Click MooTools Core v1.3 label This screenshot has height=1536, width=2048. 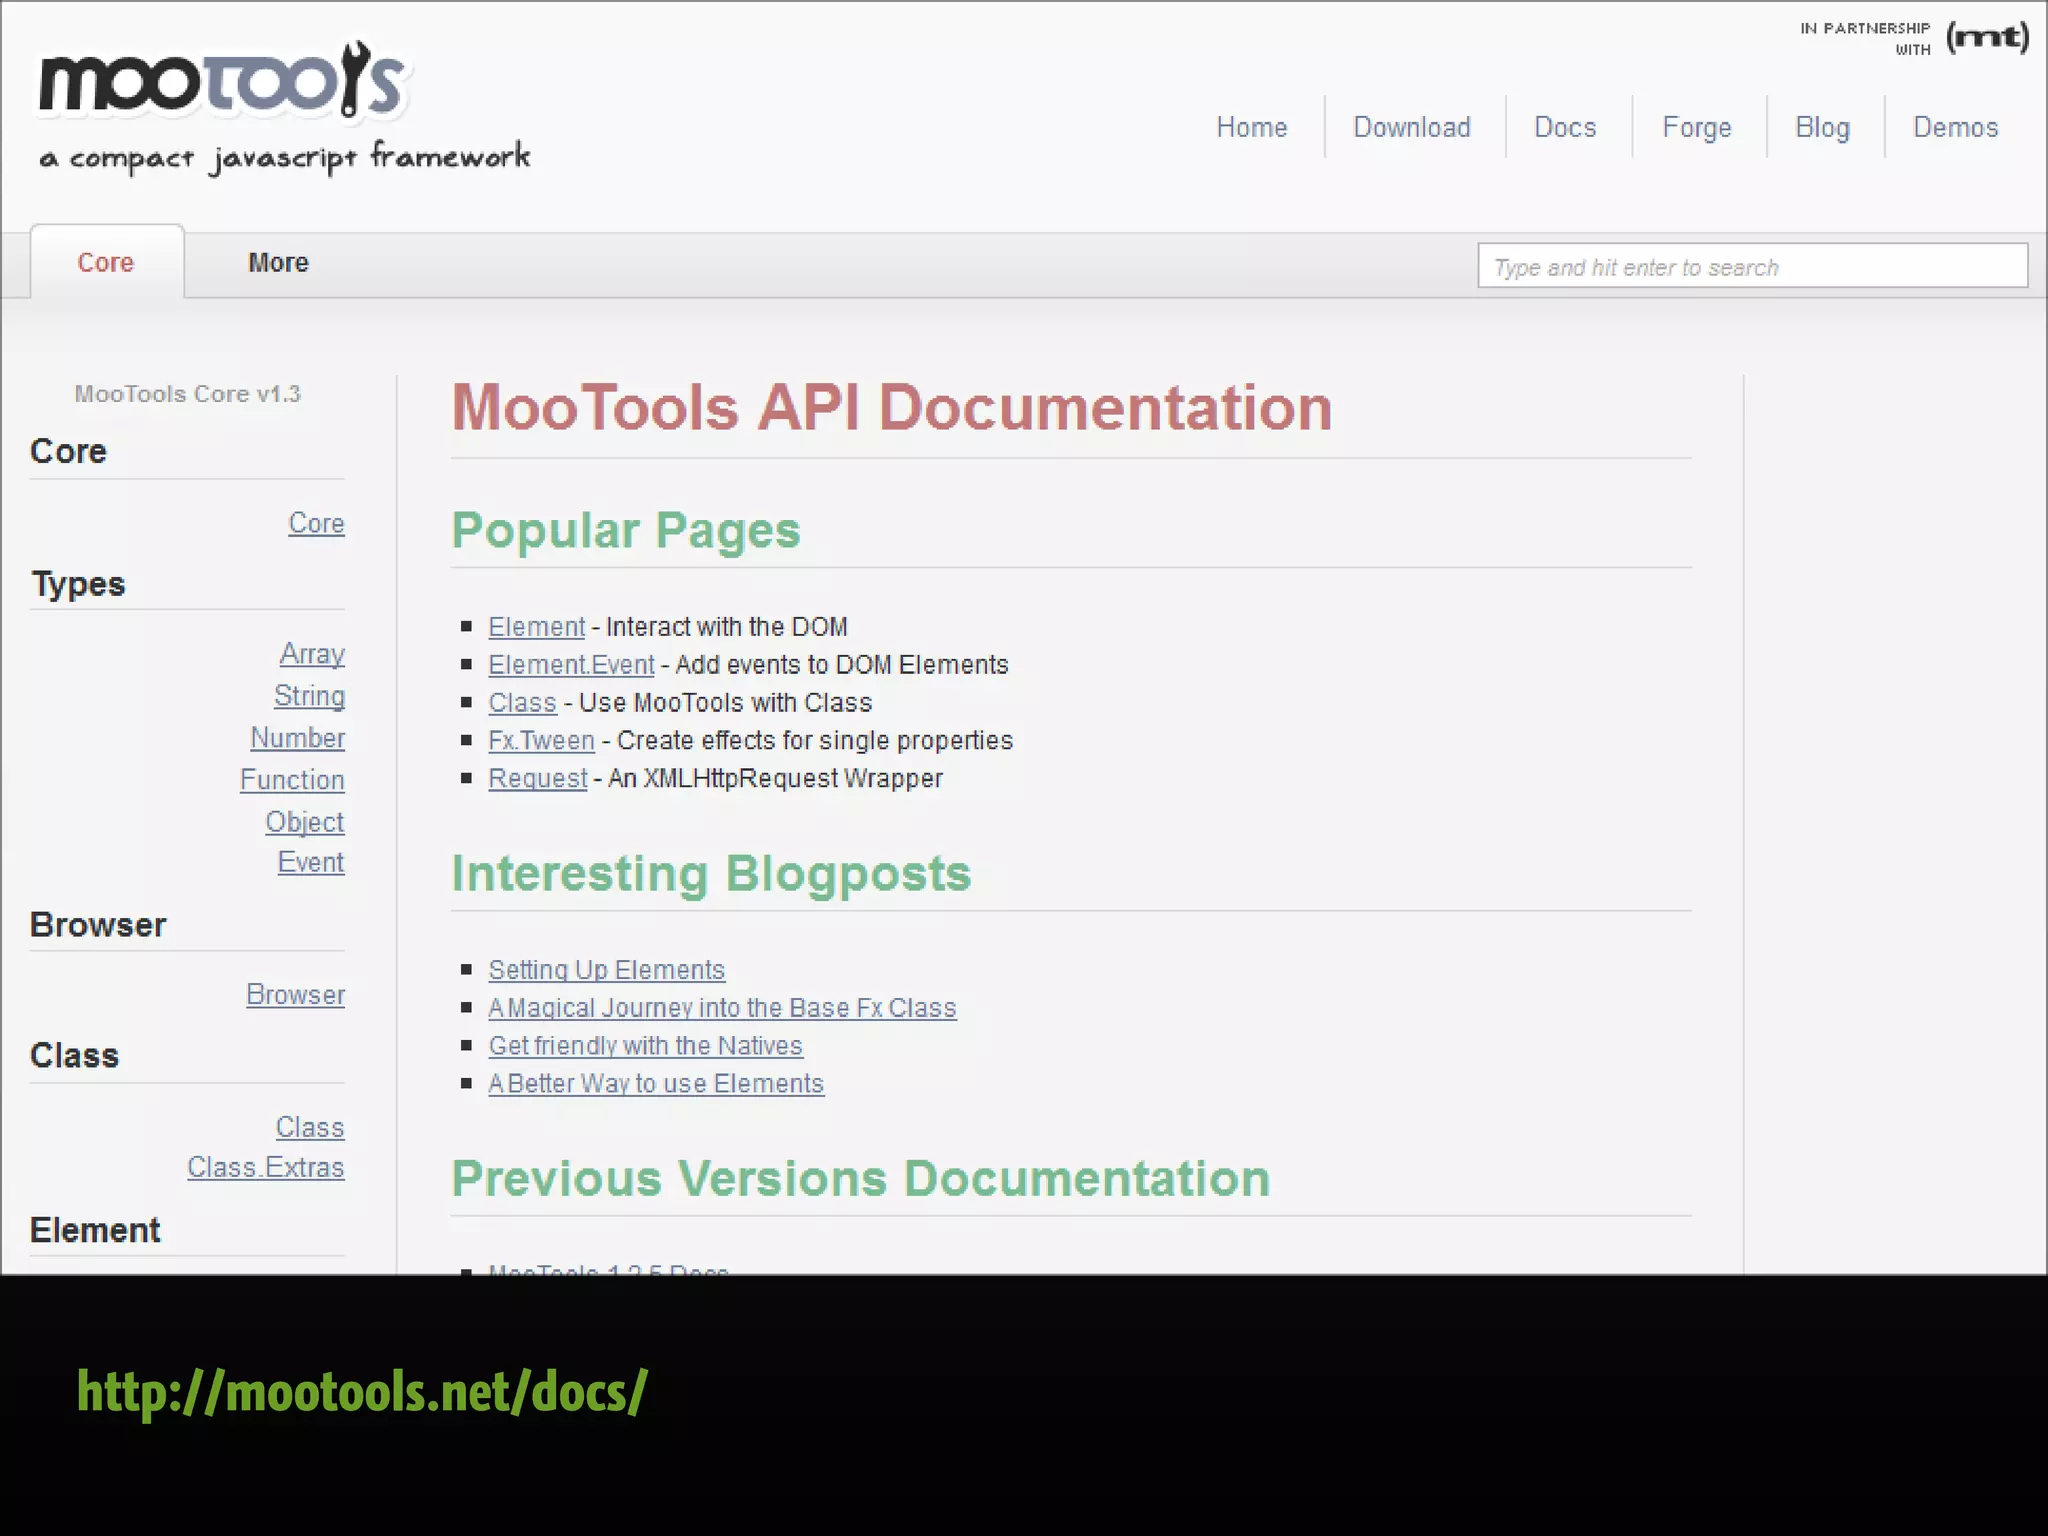click(x=187, y=394)
